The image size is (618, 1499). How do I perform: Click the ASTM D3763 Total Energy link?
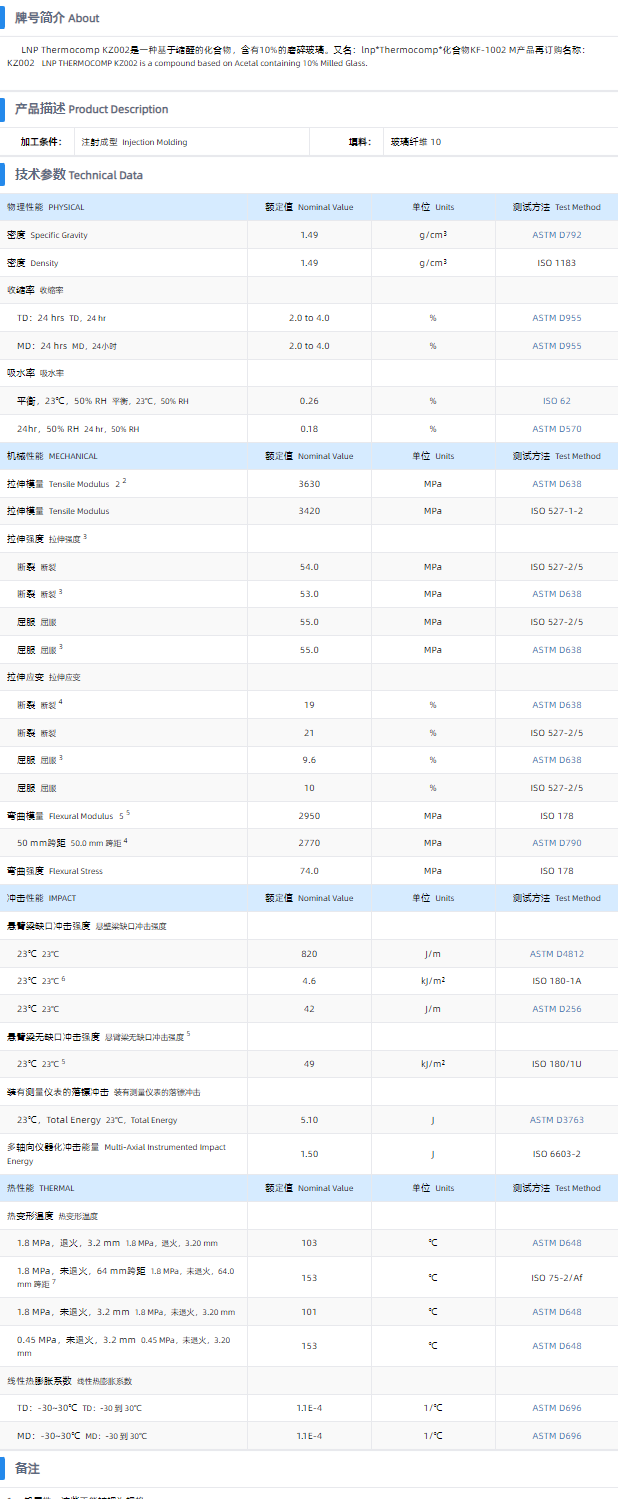tap(556, 1120)
